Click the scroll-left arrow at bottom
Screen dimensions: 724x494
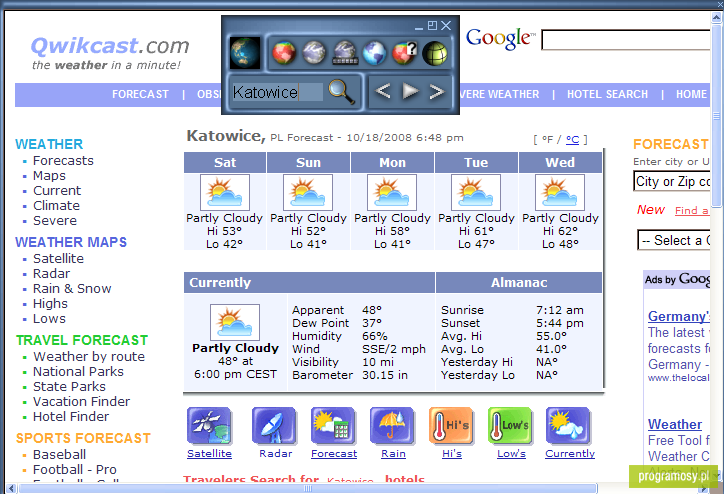12,488
